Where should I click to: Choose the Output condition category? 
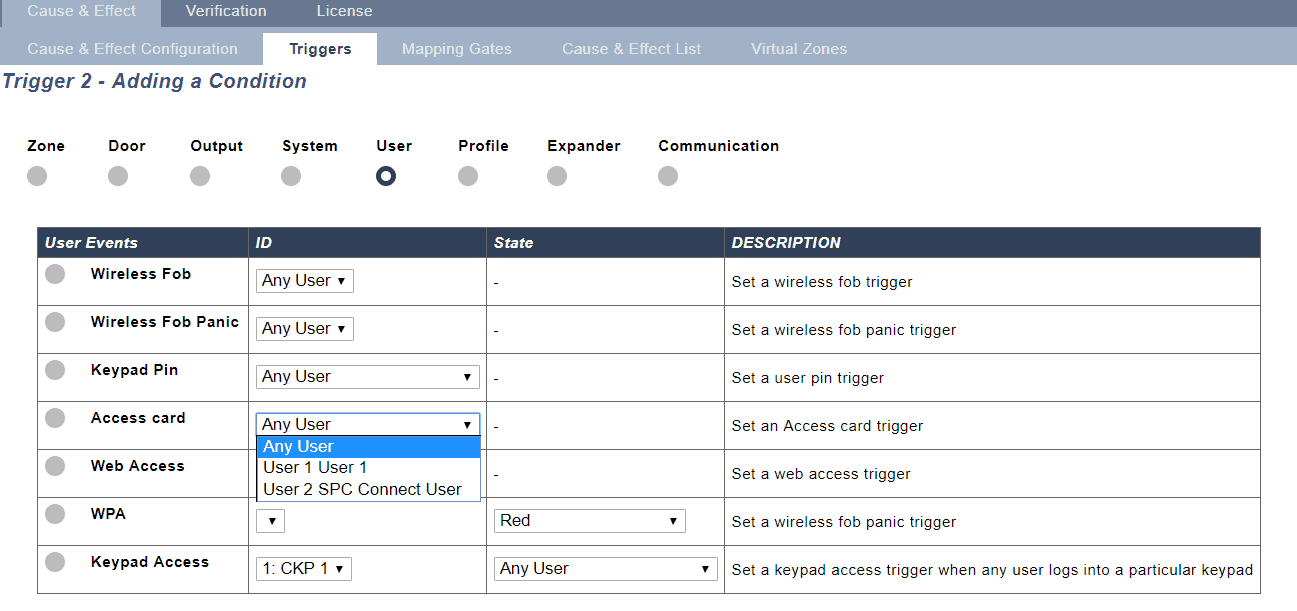200,176
